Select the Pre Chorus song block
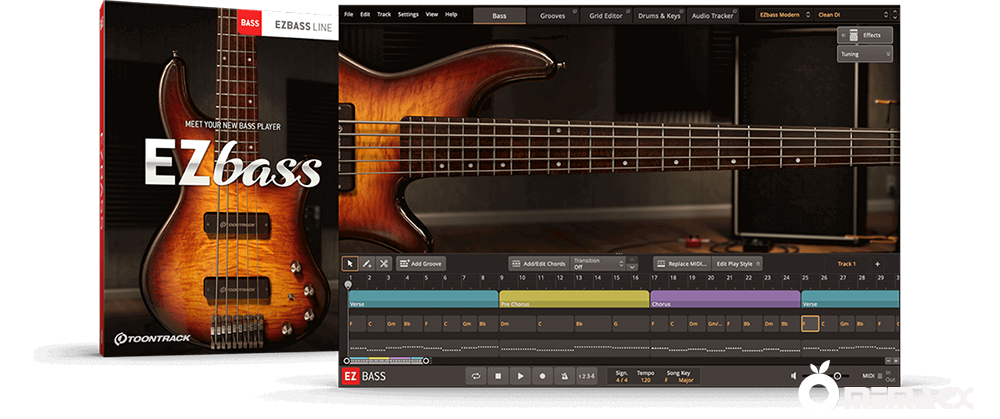This screenshot has height=419, width=1000. pyautogui.click(x=573, y=299)
